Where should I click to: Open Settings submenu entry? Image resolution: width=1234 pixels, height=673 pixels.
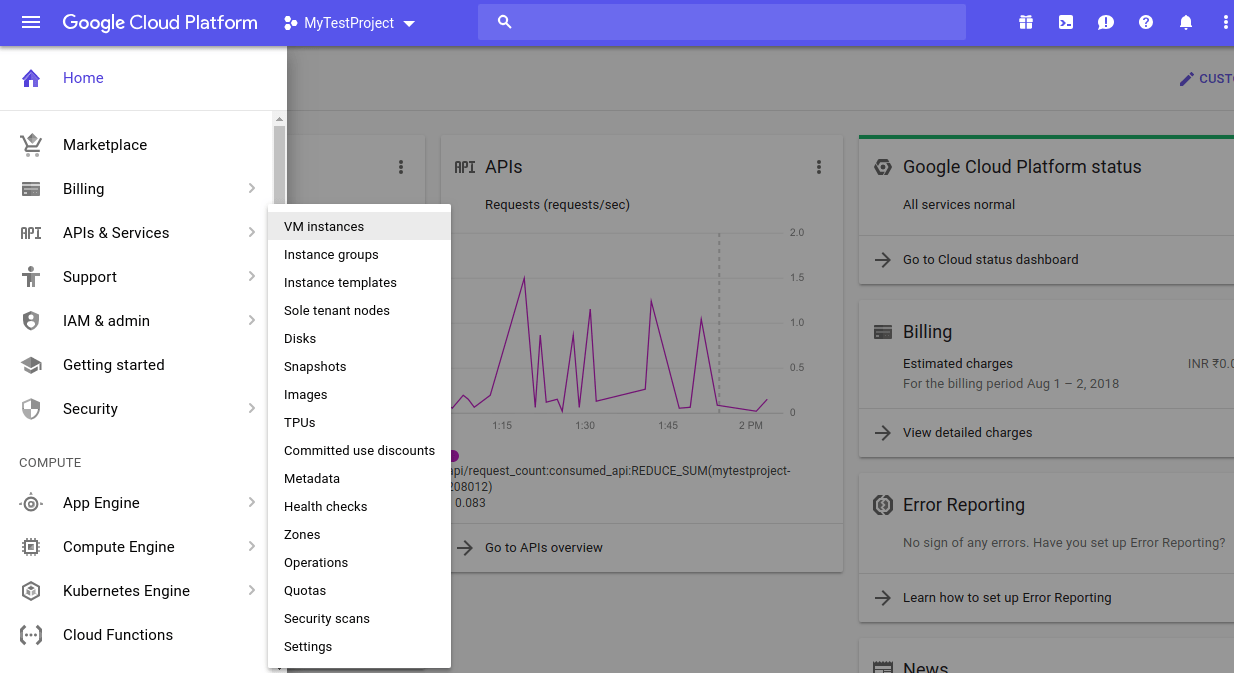(359, 647)
